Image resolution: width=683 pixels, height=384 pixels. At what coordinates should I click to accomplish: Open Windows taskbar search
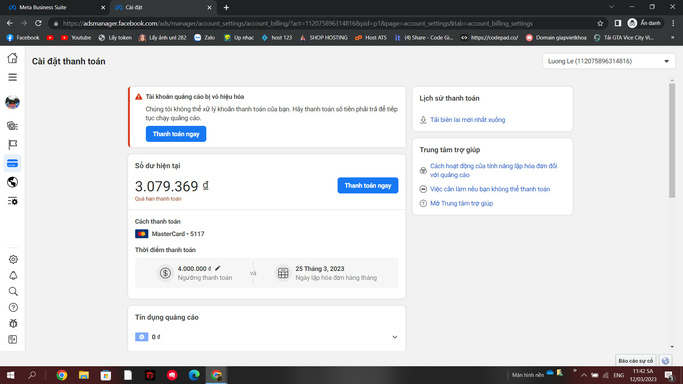(32, 375)
